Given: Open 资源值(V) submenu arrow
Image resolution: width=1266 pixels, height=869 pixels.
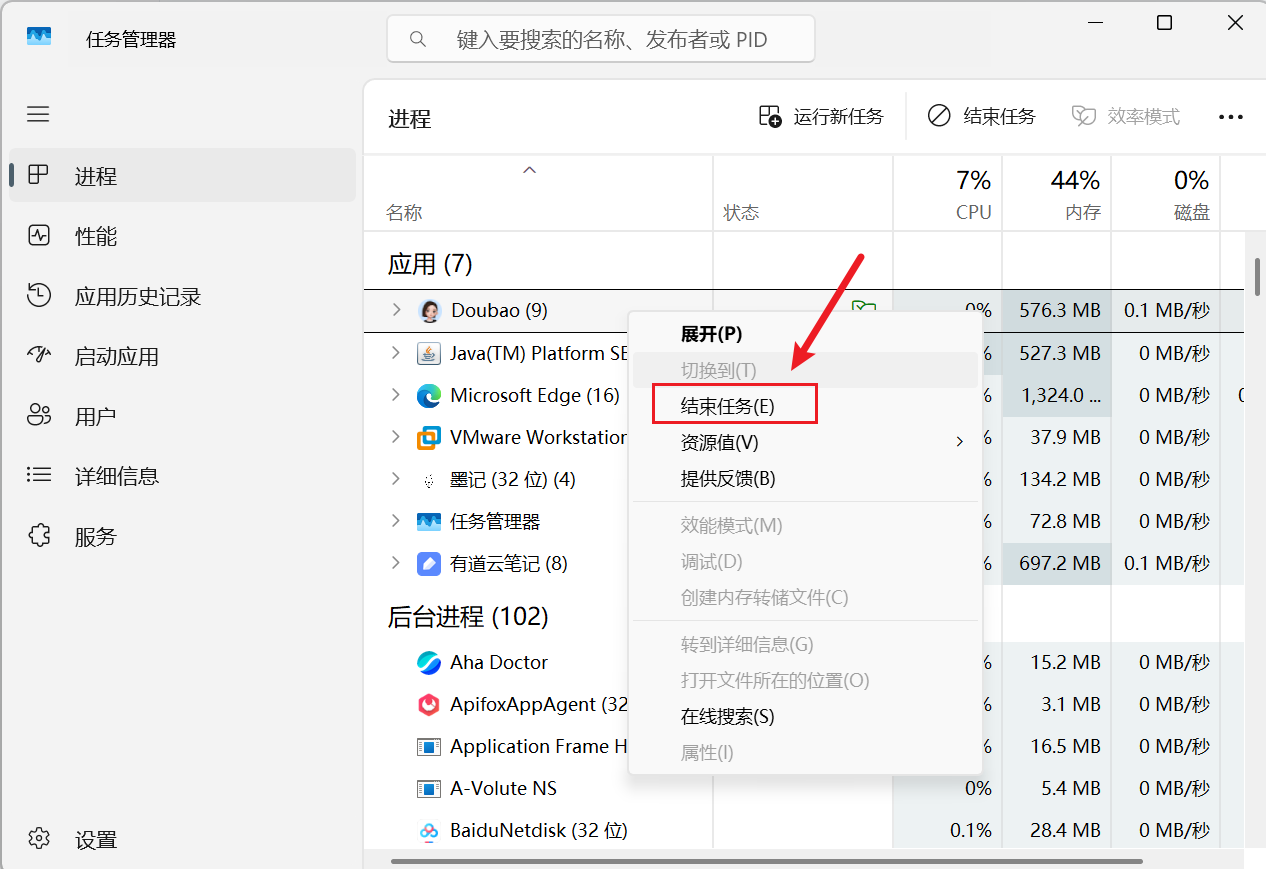Looking at the screenshot, I should tap(960, 441).
